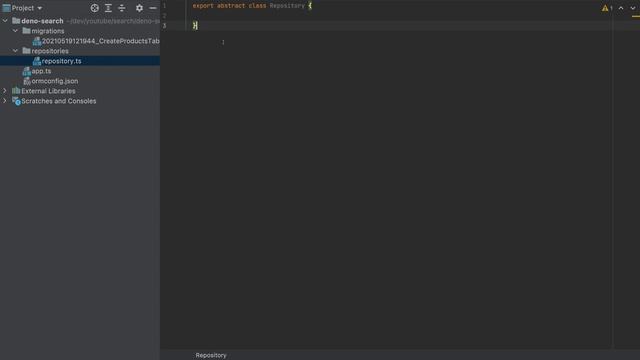Image resolution: width=640 pixels, height=360 pixels.
Task: Click the warning indicator in editor
Action: [x=607, y=8]
